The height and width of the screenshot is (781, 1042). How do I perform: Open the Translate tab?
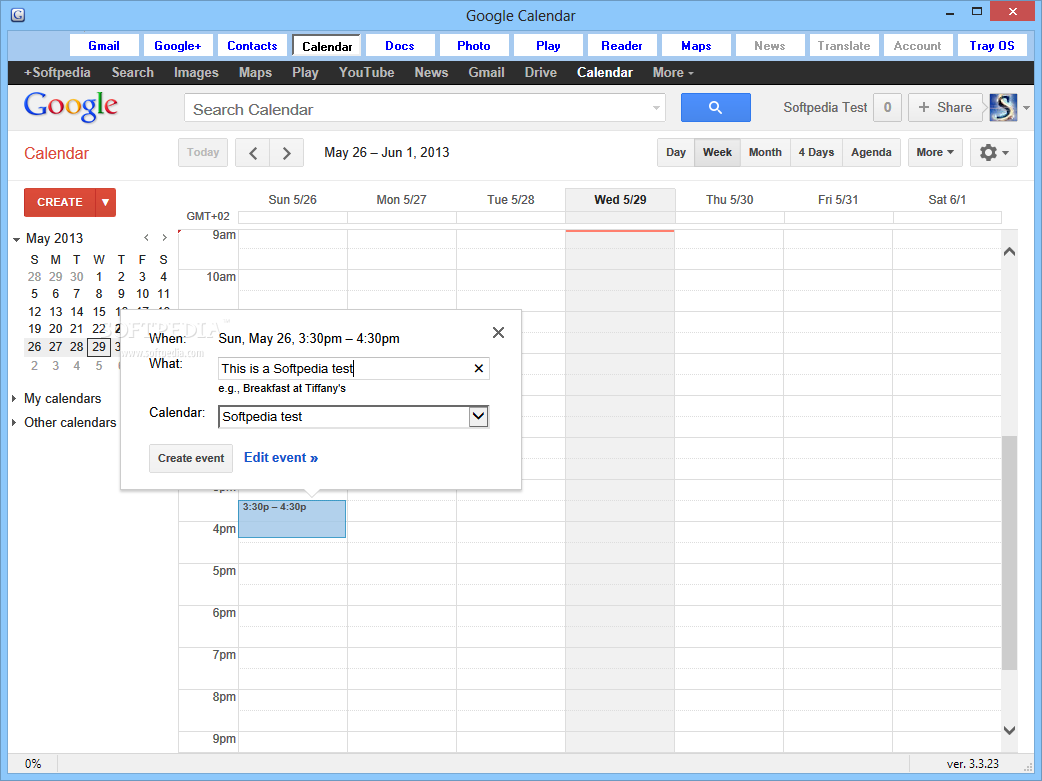click(844, 46)
